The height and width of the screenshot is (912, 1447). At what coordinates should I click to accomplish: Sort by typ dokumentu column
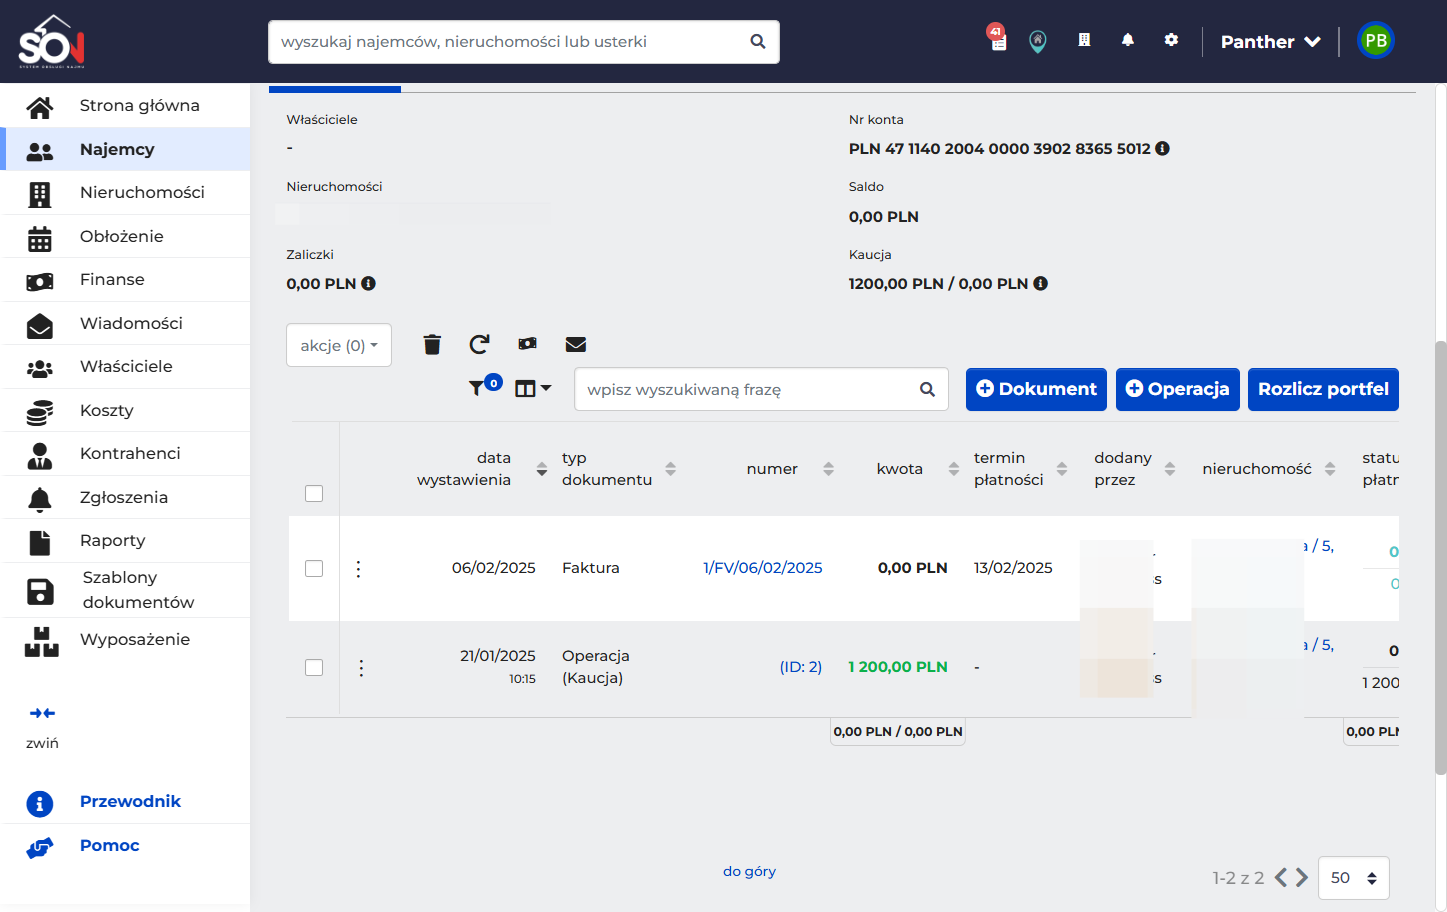click(x=671, y=469)
